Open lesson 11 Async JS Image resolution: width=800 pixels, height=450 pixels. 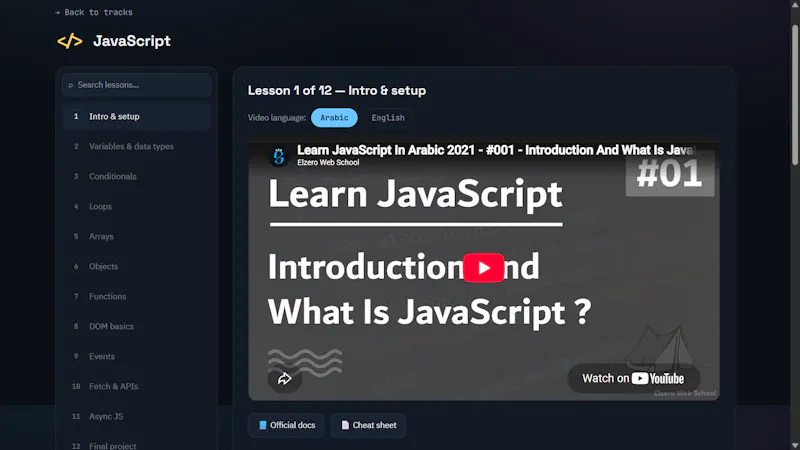coord(137,416)
